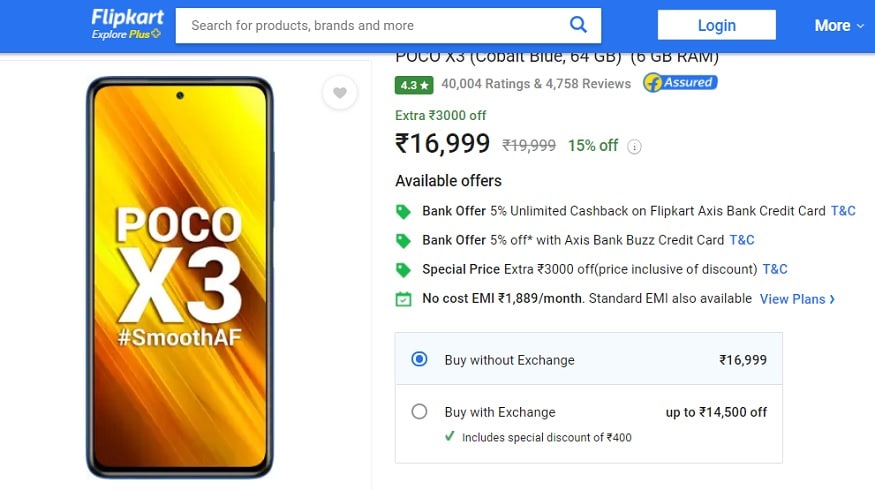Click green tag icon beside Special Price
The width and height of the screenshot is (875, 490).
coord(403,269)
